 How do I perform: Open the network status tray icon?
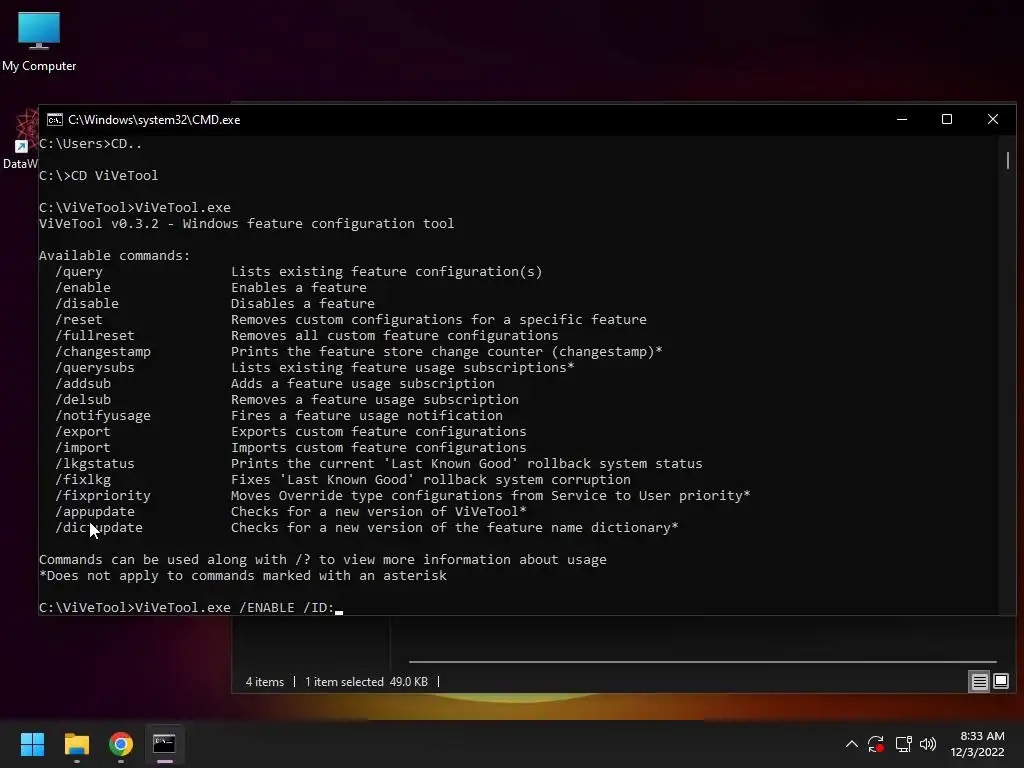(903, 744)
